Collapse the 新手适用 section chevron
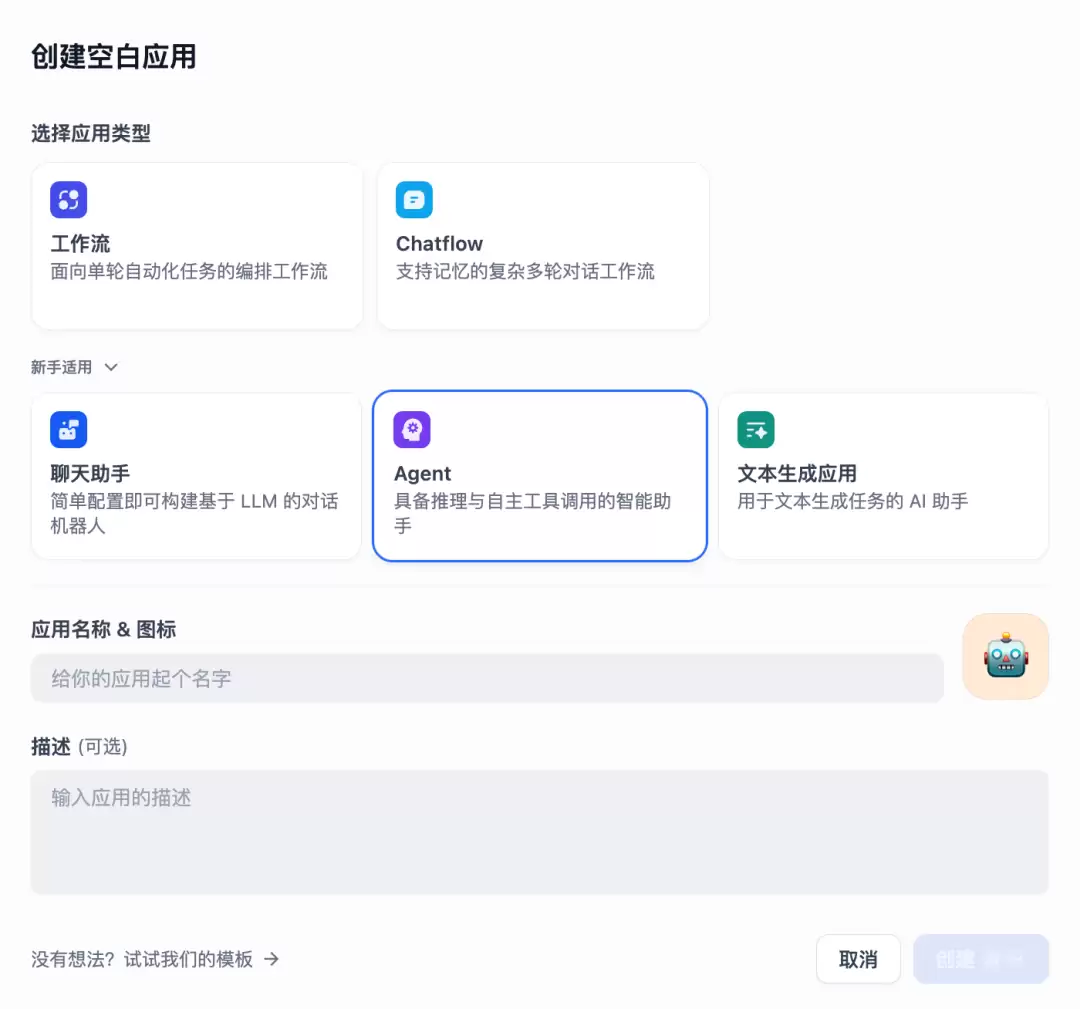This screenshot has width=1080, height=1009. [111, 367]
